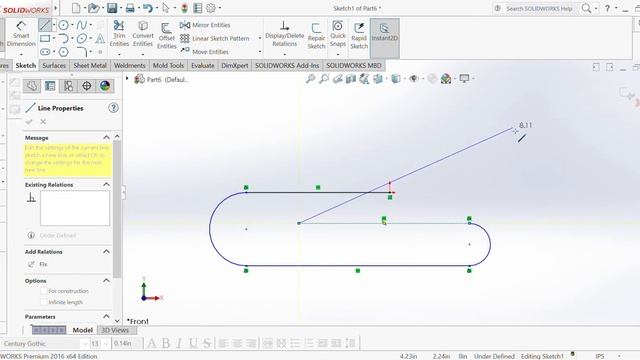Open Quick Snaps tool
Viewport: 640px width, 360px height.
[338, 34]
